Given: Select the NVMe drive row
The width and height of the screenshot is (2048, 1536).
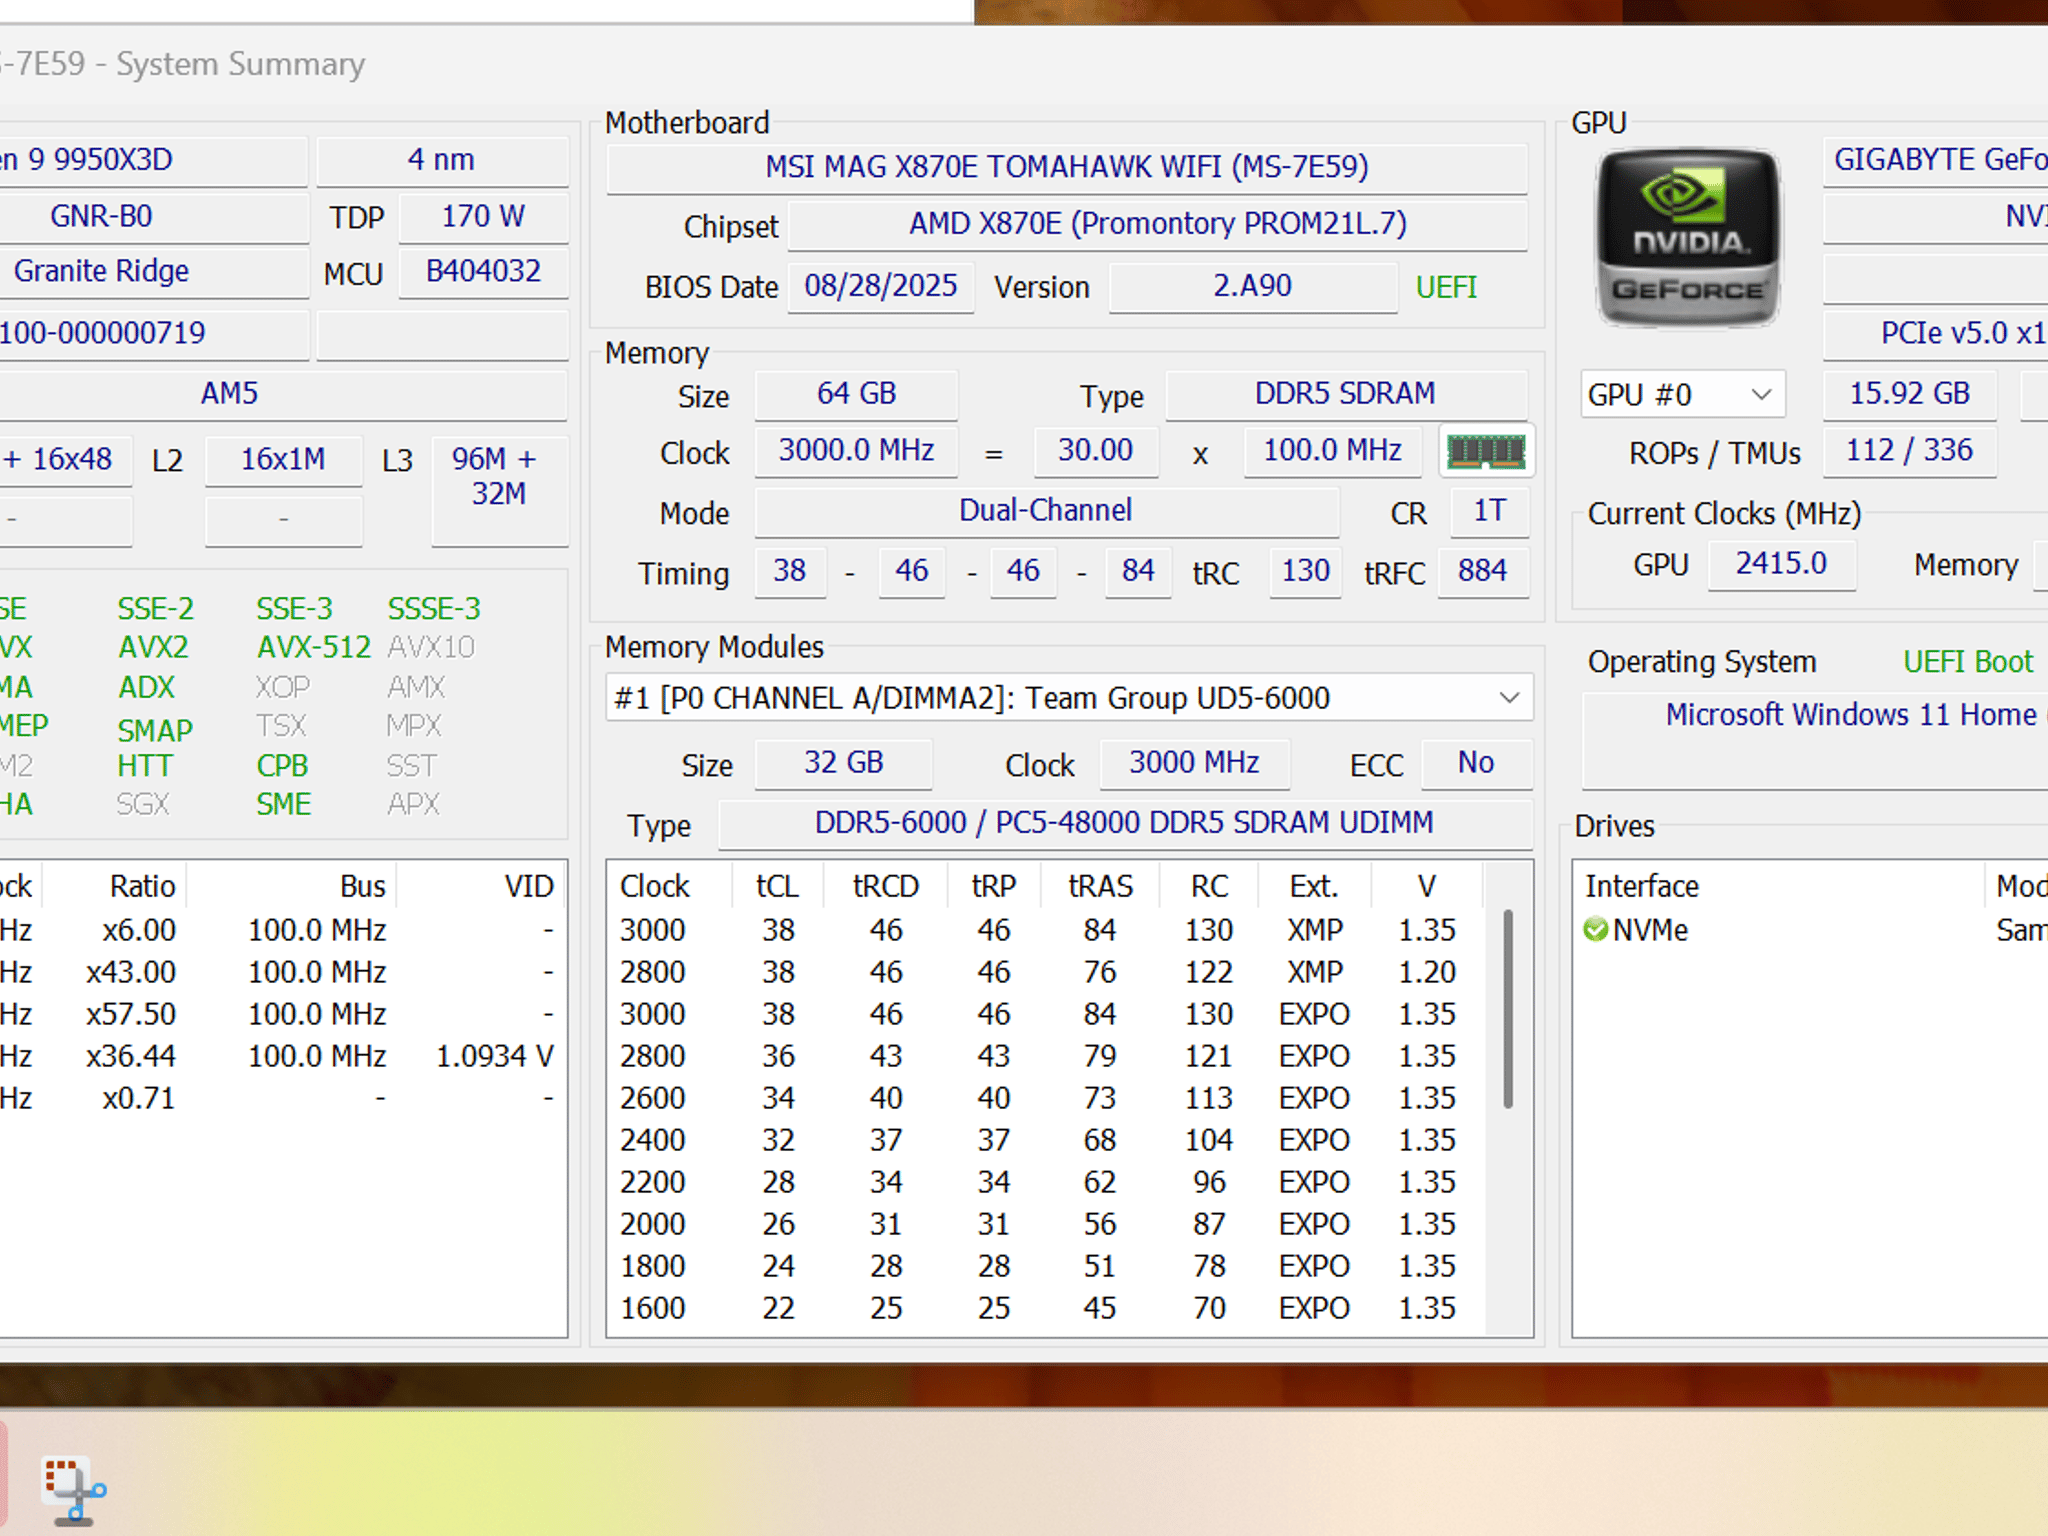Looking at the screenshot, I should (1812, 930).
